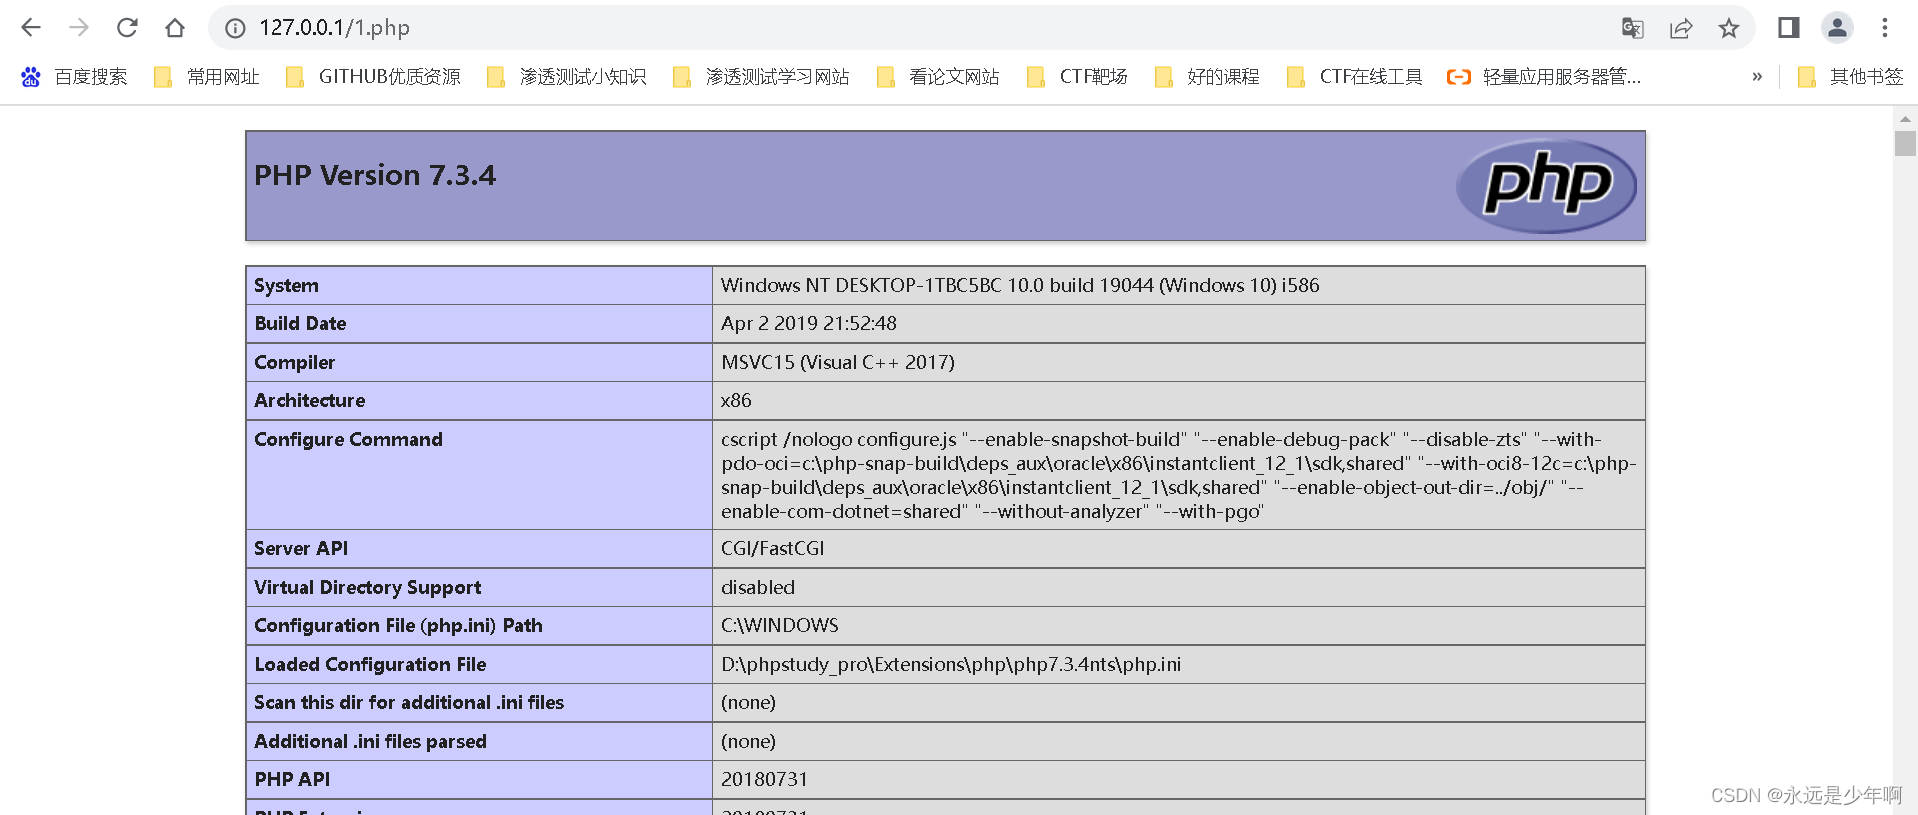
Task: Expand the hidden bookmarks chevron
Action: pos(1757,77)
